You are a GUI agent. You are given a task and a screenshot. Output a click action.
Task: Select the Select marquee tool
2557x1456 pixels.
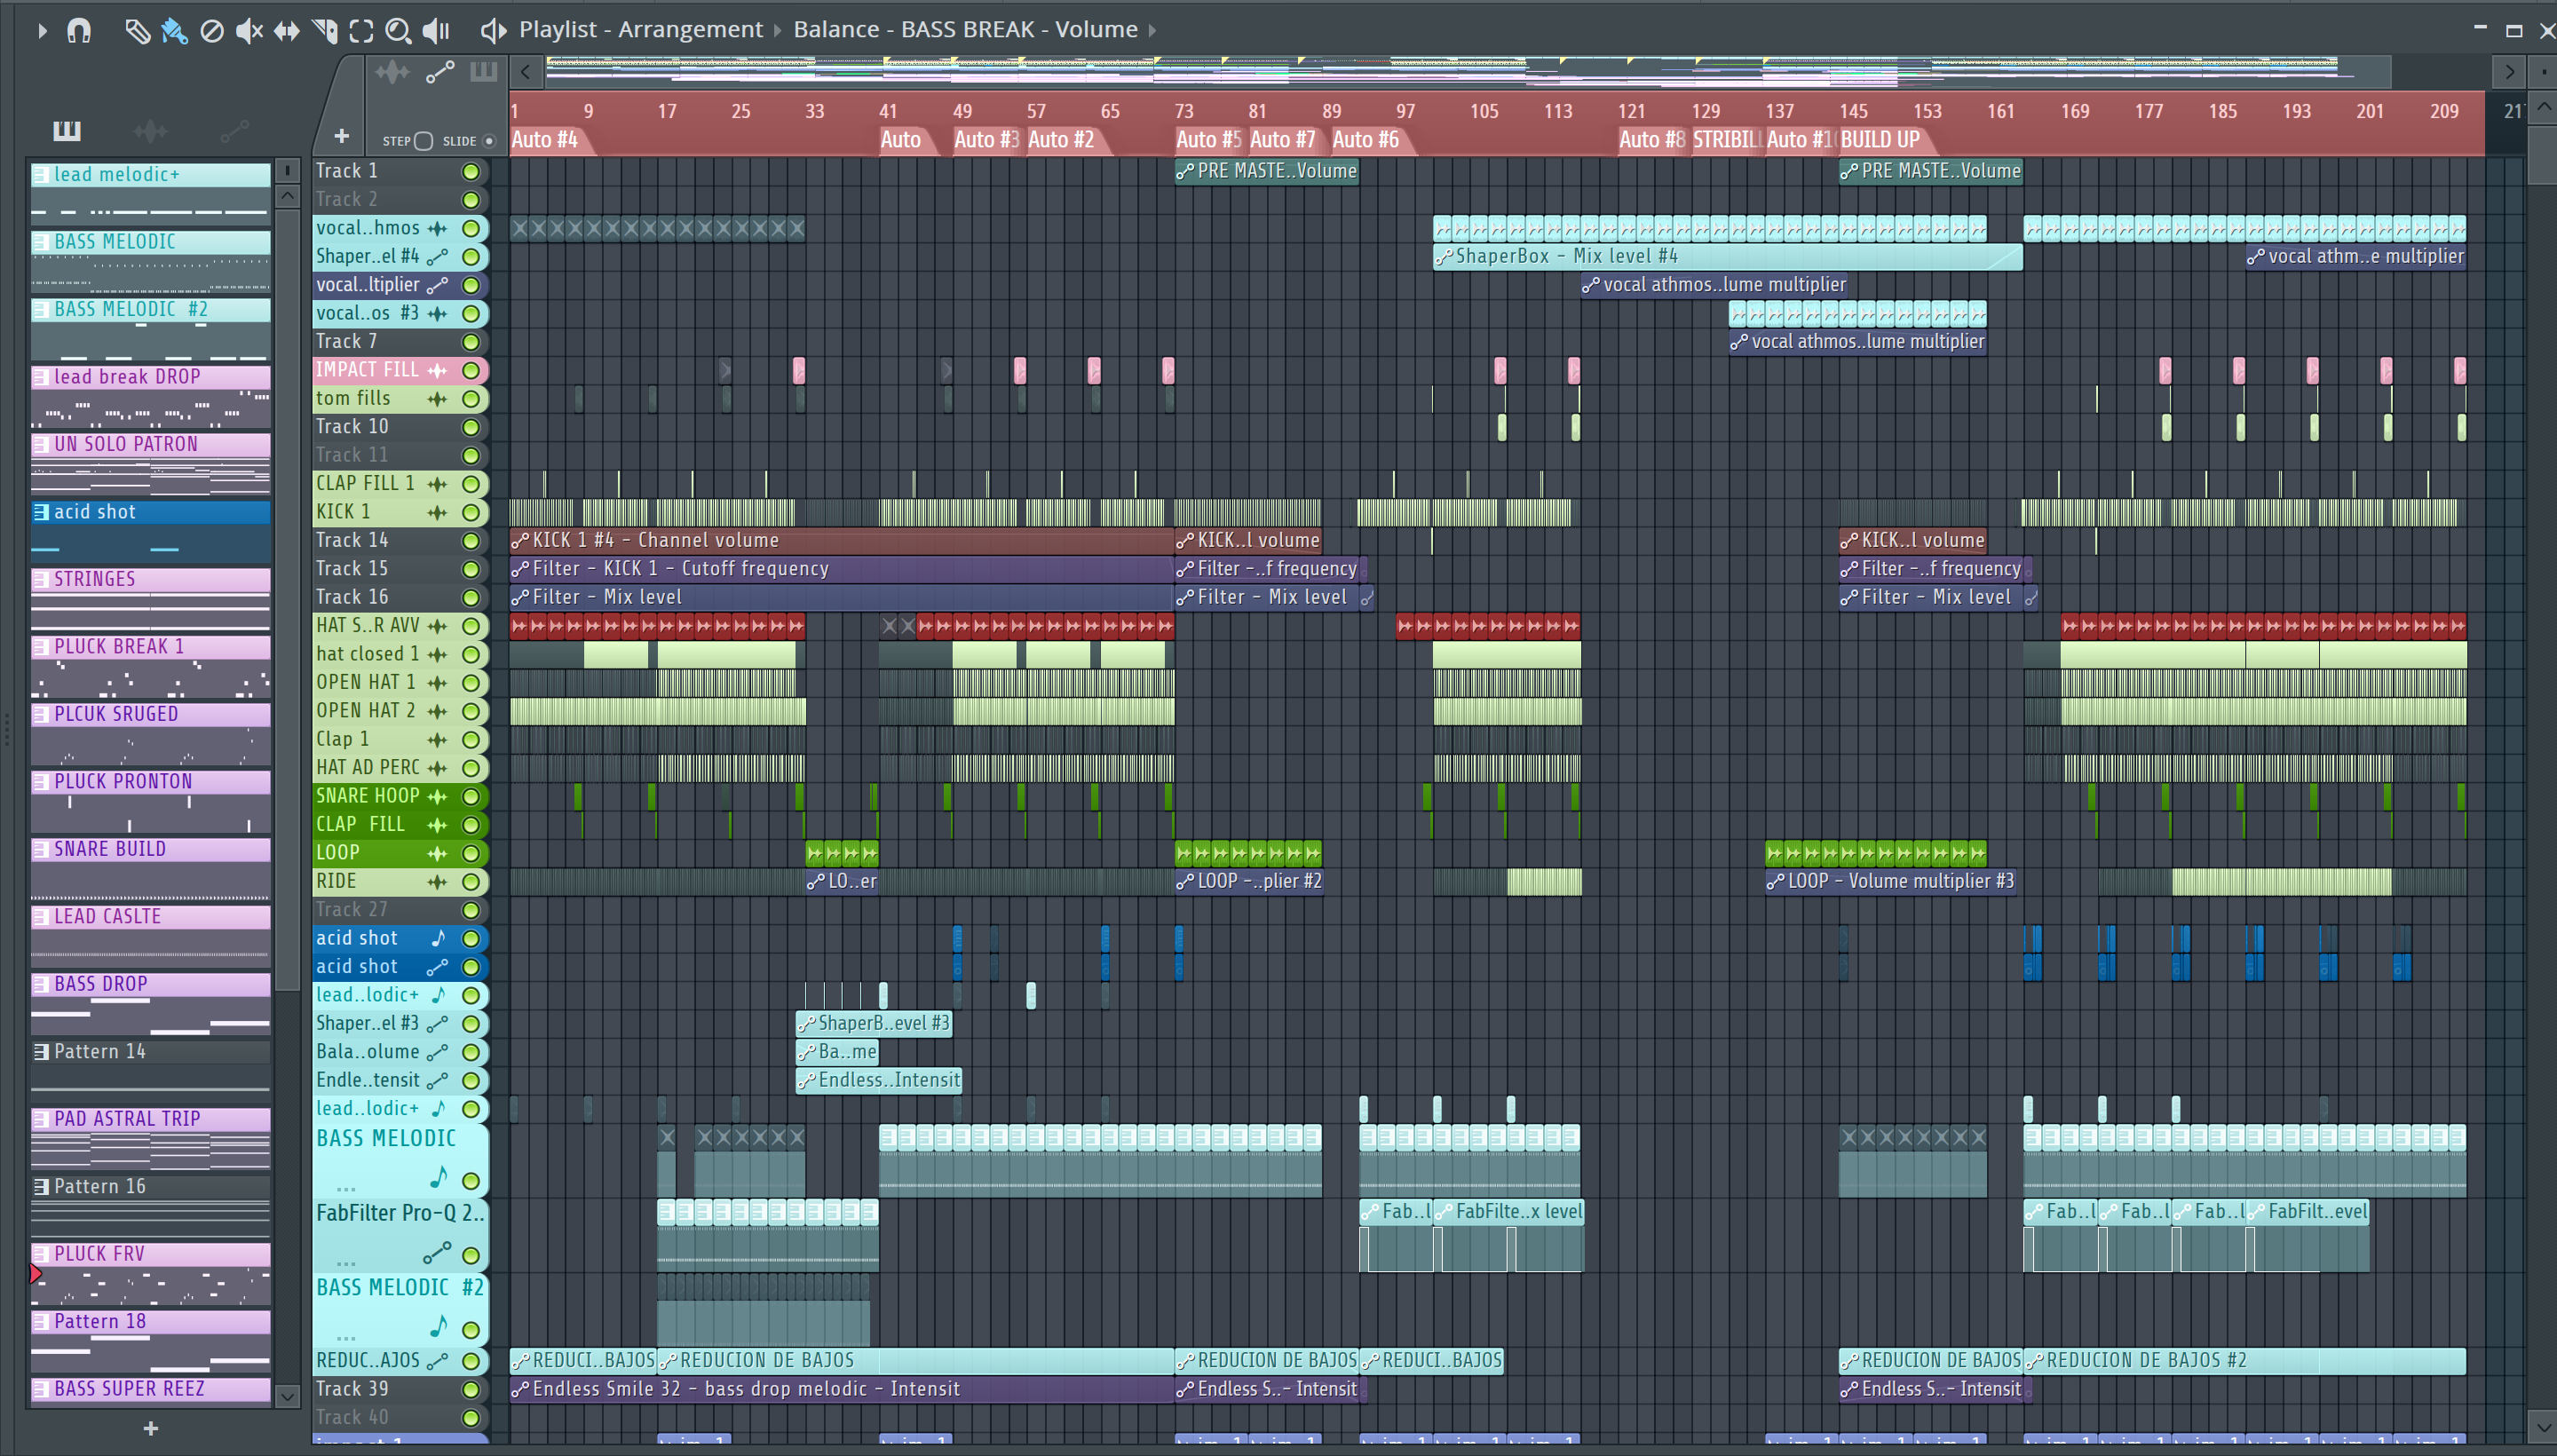(361, 31)
